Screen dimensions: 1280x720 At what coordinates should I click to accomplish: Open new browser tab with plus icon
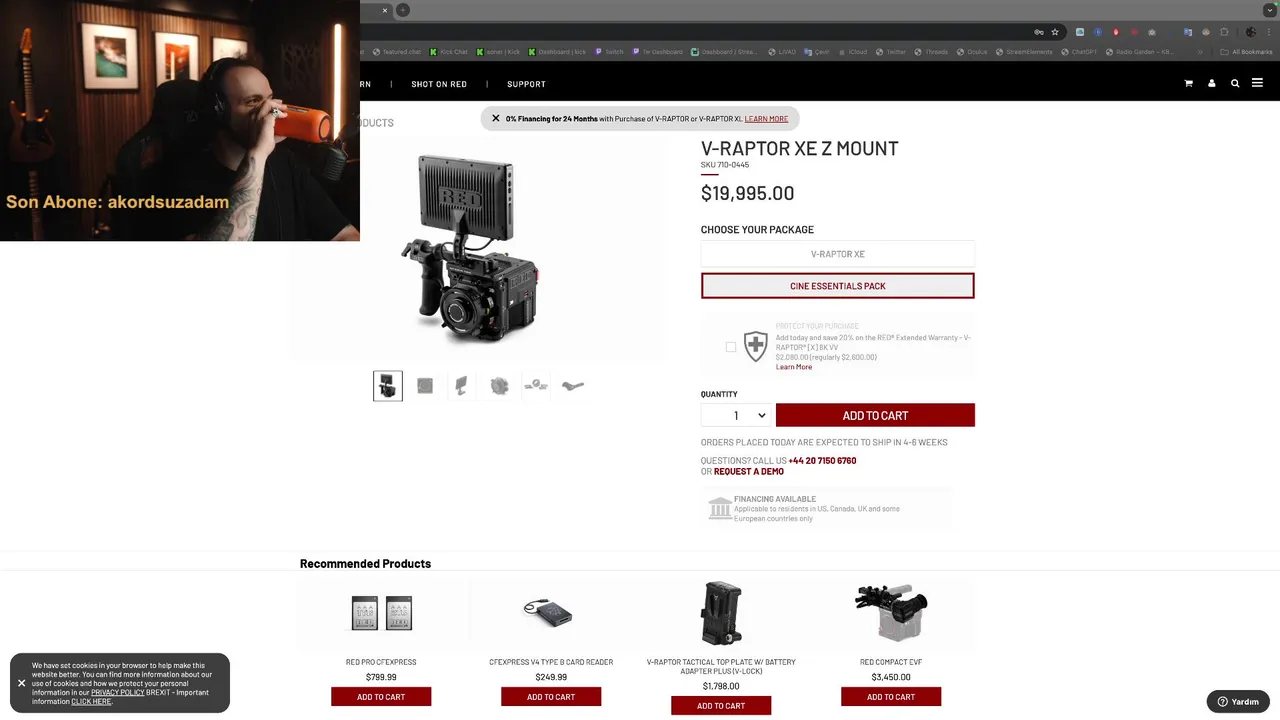tap(403, 10)
